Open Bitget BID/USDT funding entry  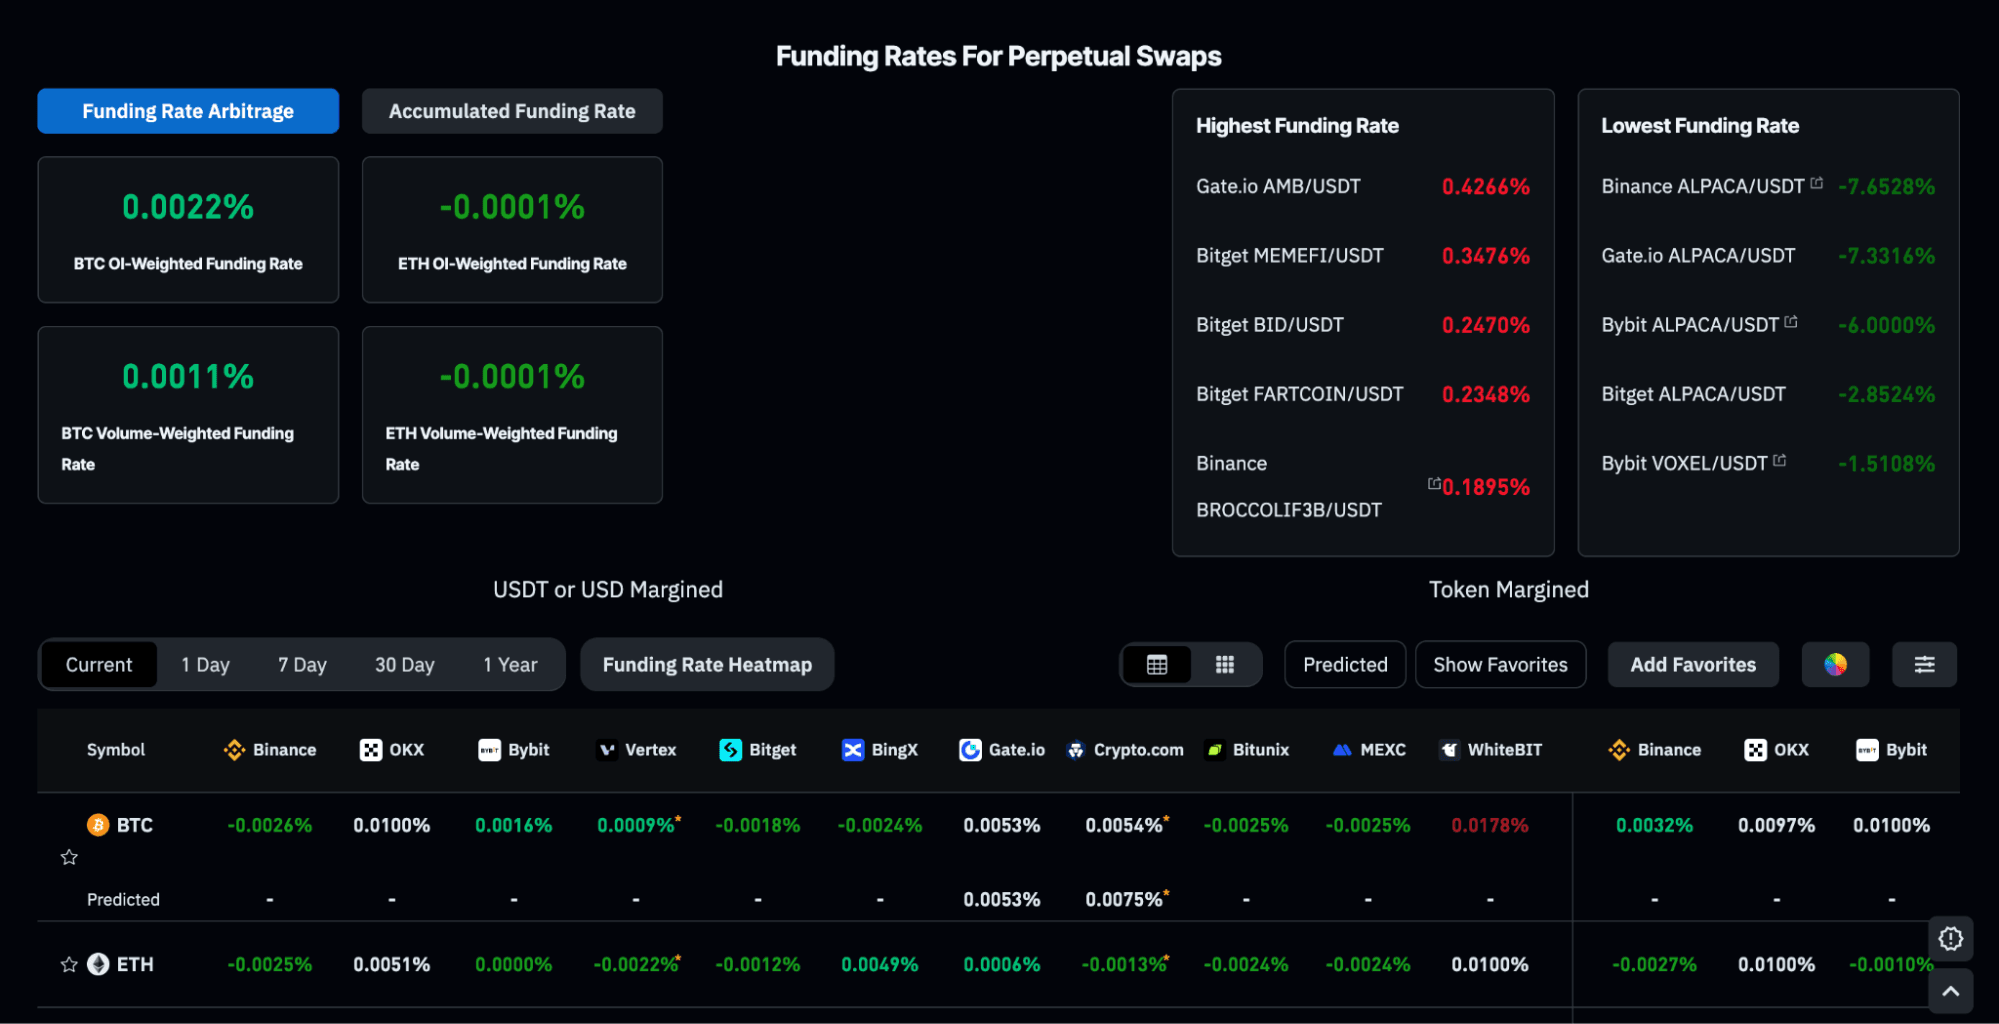point(1363,325)
